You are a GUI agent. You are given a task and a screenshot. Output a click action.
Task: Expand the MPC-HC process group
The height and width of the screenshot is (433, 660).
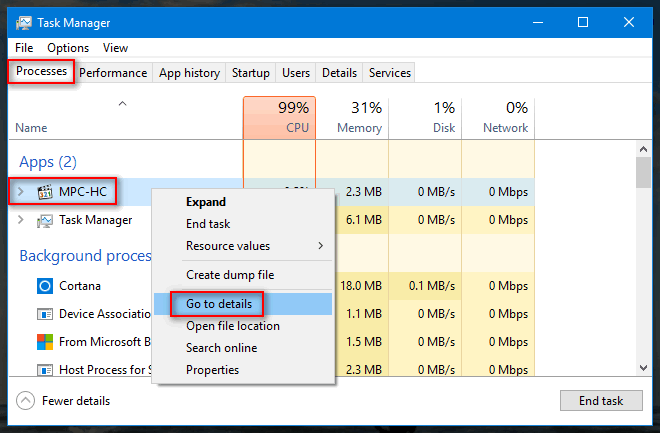(20, 192)
